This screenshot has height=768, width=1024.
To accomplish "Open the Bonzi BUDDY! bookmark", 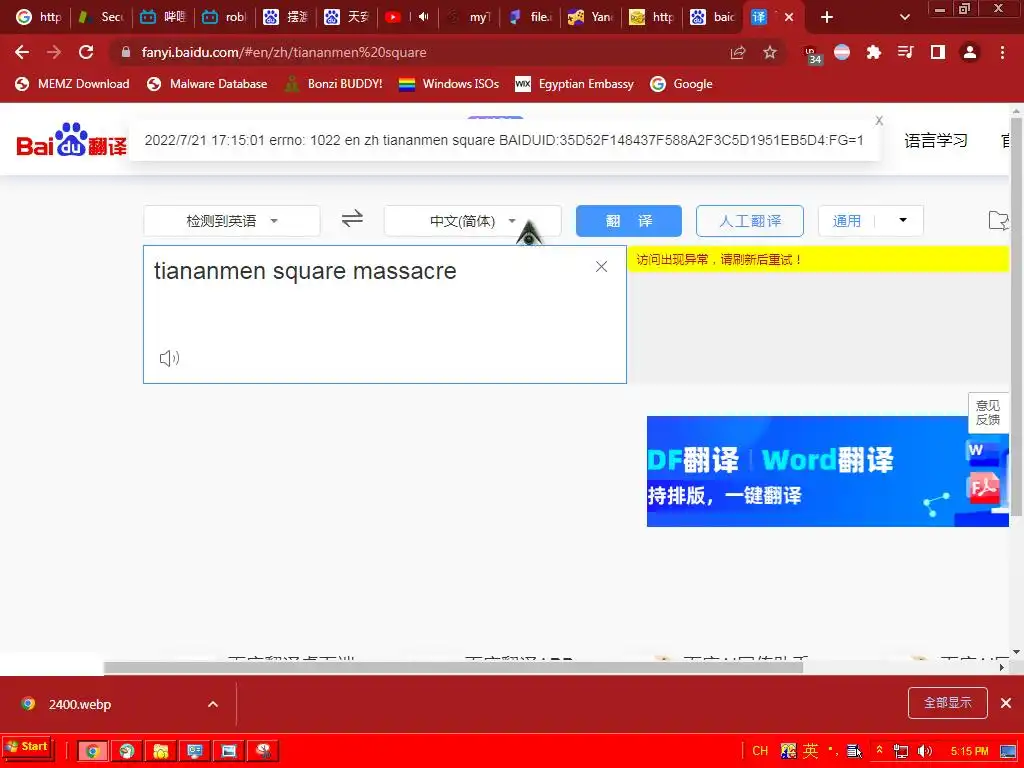I will 334,84.
